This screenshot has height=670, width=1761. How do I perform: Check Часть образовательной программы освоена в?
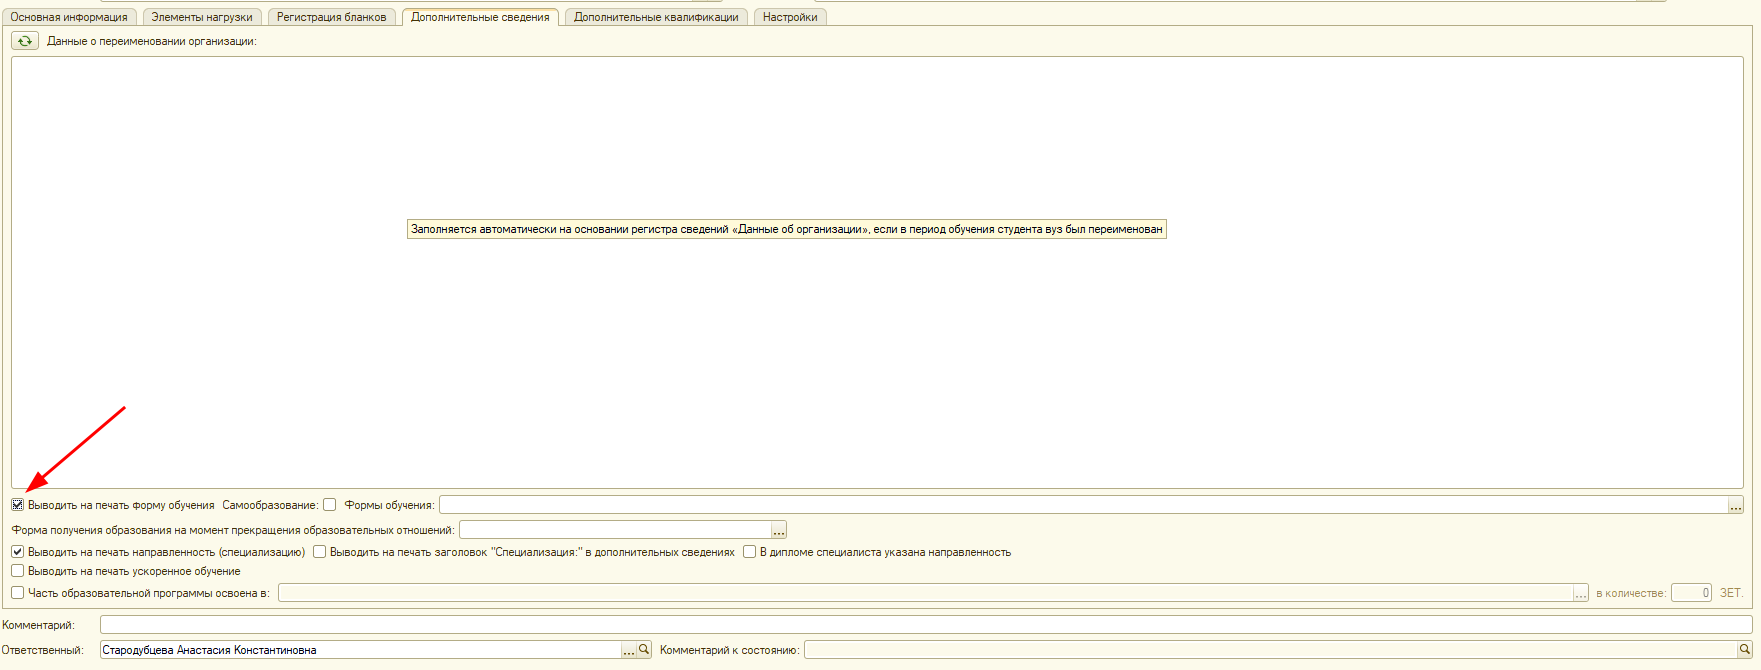tap(18, 593)
